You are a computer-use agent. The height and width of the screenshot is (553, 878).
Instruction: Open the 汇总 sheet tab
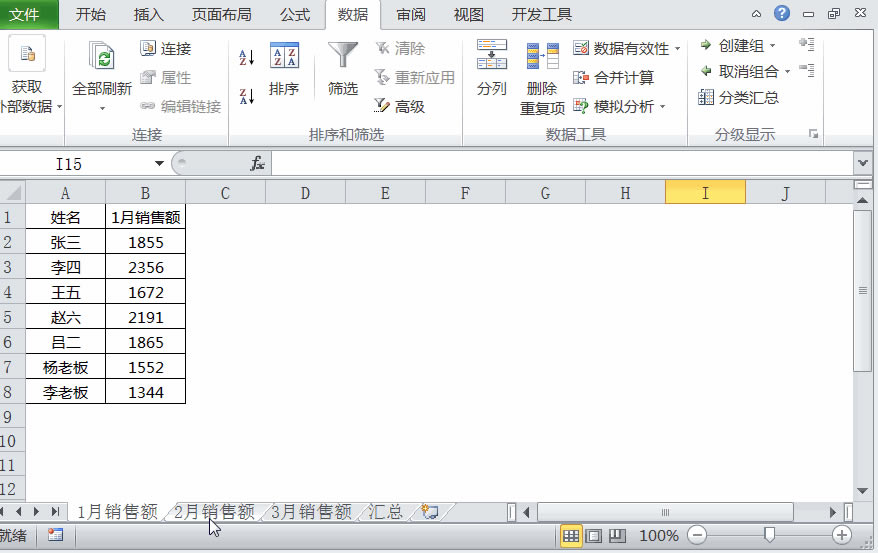386,512
